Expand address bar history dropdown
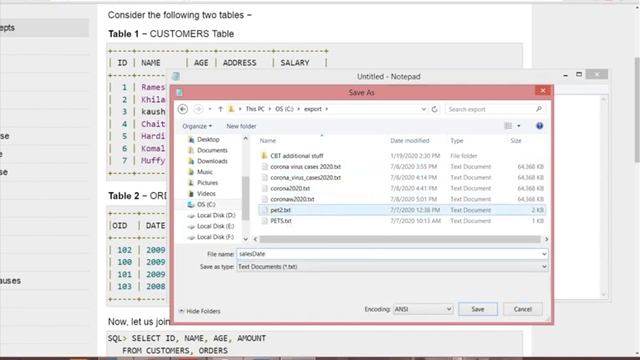 [x=423, y=109]
